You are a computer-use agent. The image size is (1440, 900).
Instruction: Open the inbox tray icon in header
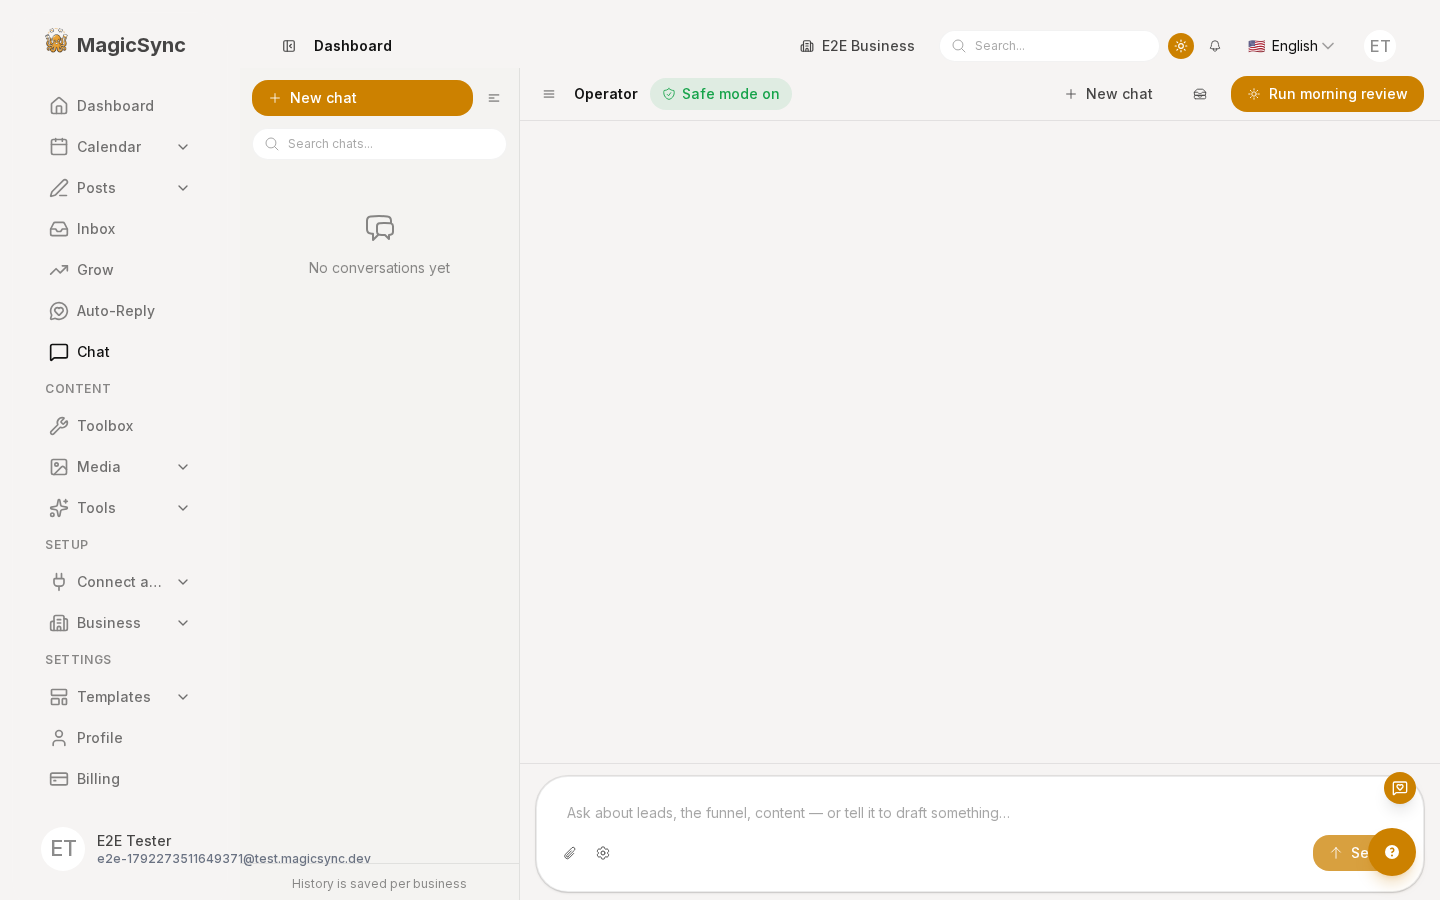tap(1200, 94)
